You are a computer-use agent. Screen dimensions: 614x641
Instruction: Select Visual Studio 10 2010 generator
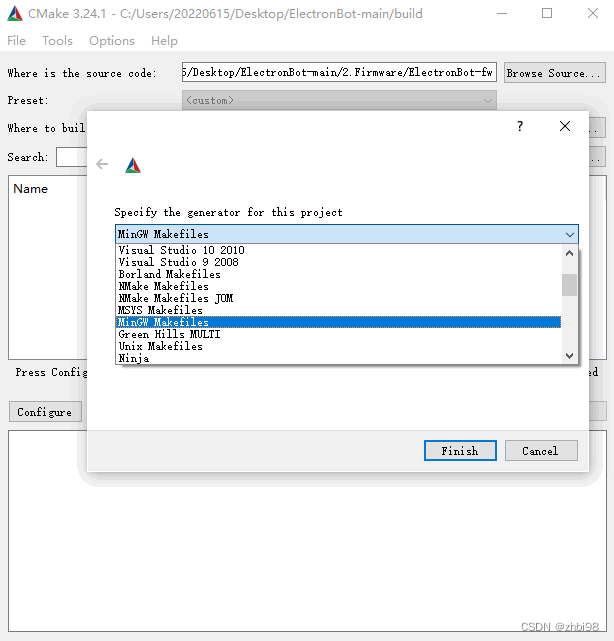[338, 250]
